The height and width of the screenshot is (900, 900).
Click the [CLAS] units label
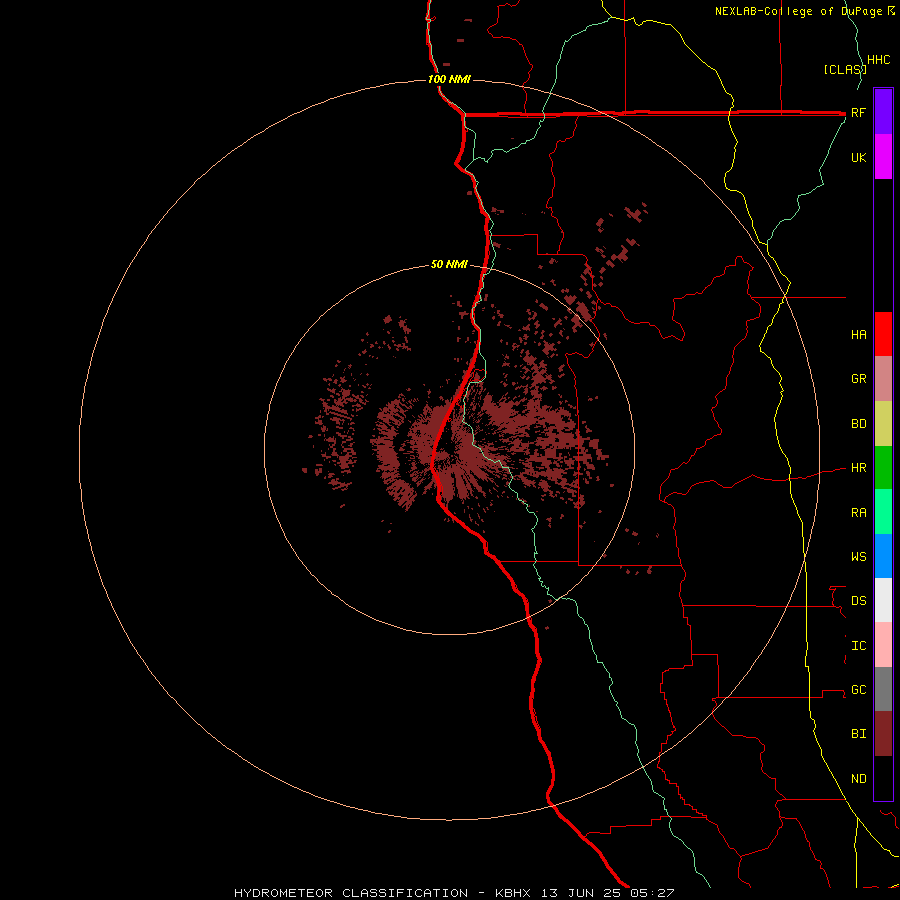(845, 69)
